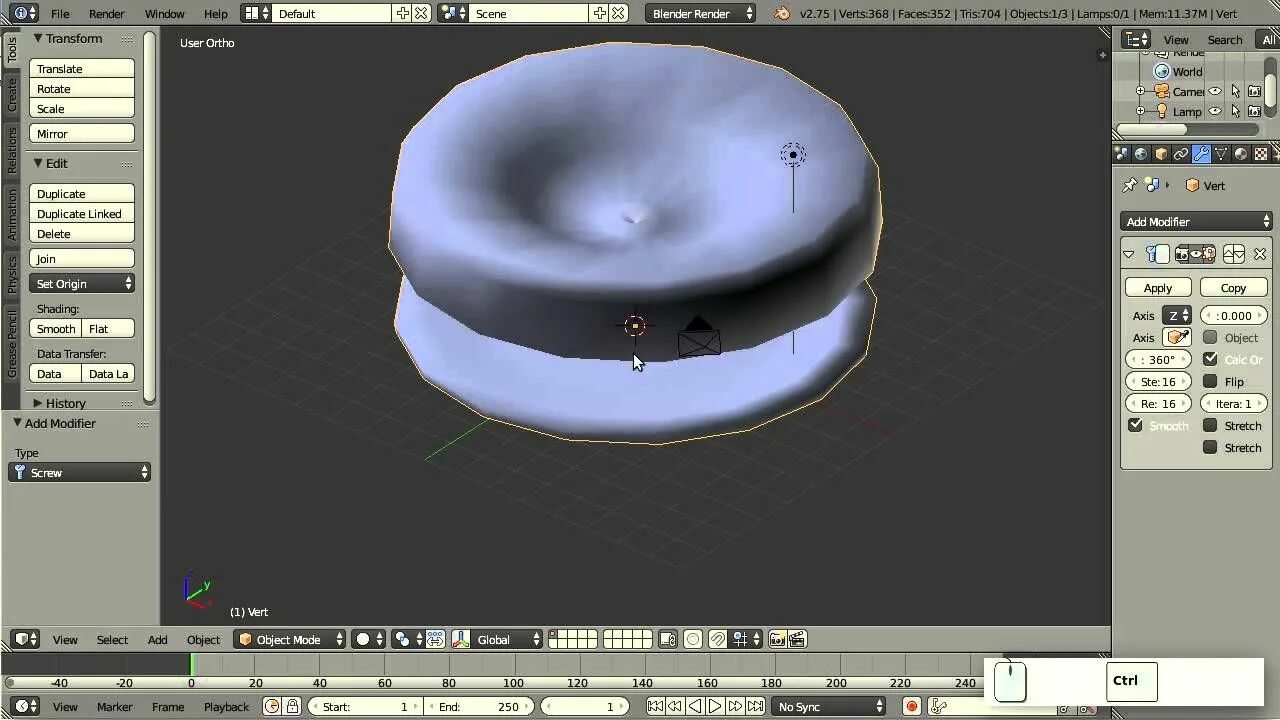This screenshot has width=1280, height=720.
Task: Open the Texture properties tab (checker icon)
Action: click(1261, 154)
